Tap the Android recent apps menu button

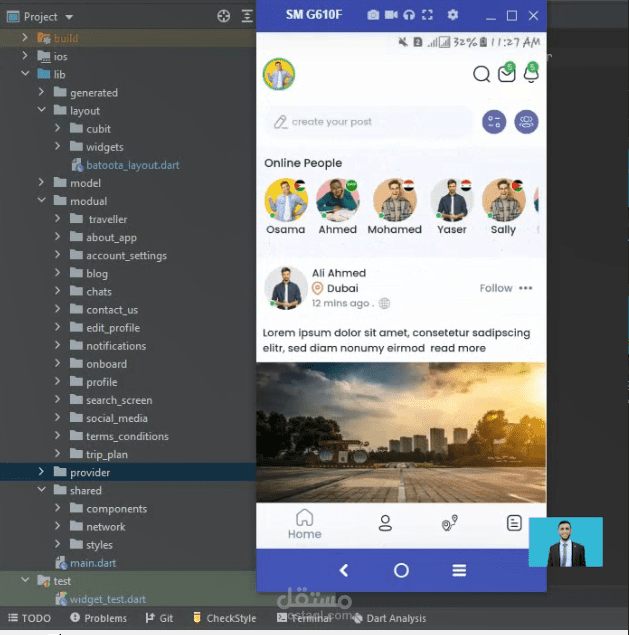[459, 571]
